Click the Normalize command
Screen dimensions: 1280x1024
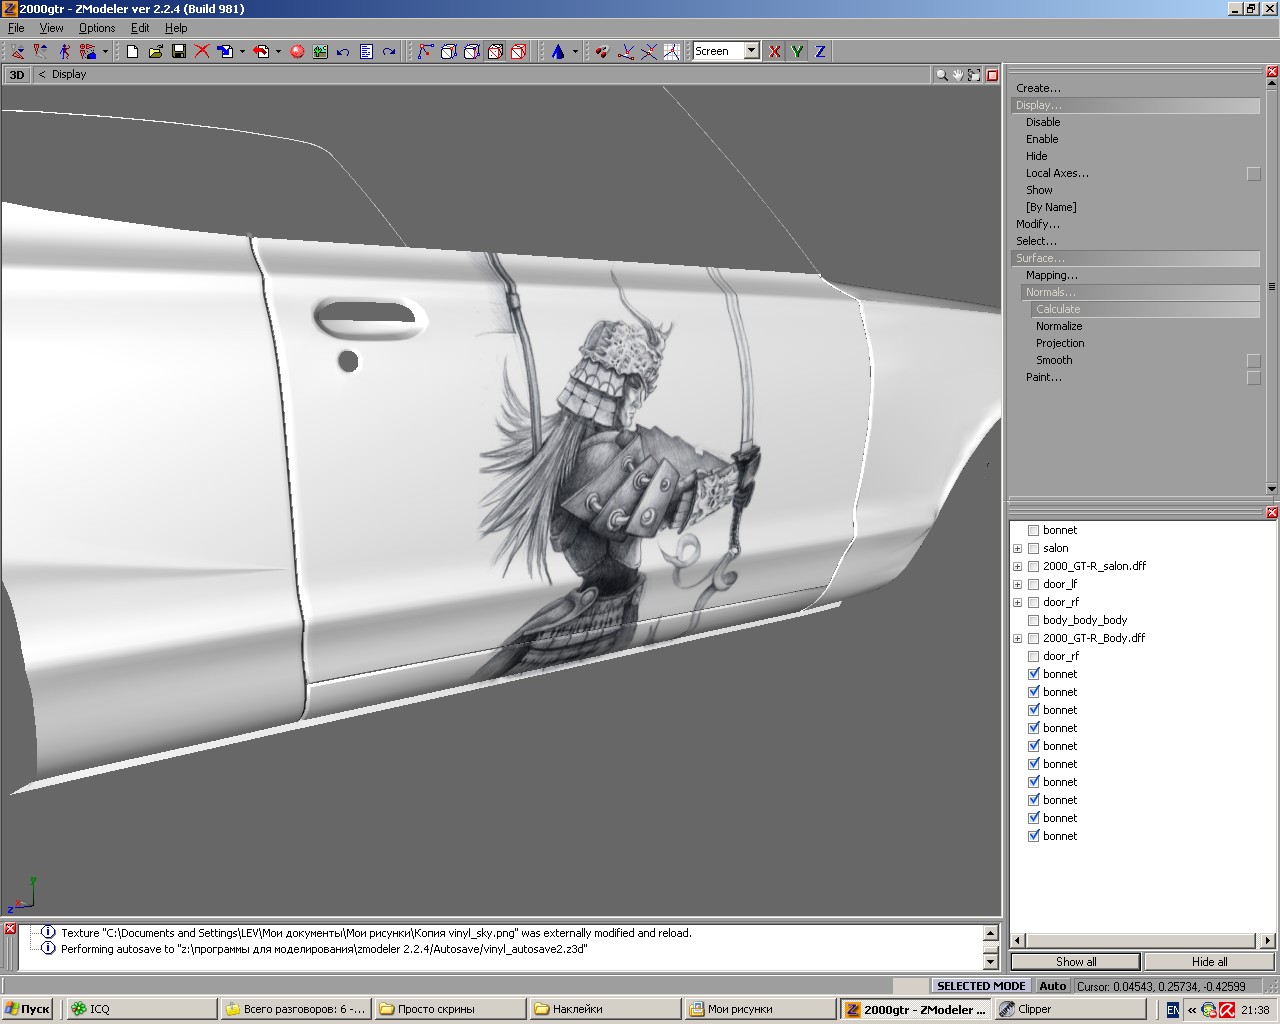click(x=1059, y=326)
